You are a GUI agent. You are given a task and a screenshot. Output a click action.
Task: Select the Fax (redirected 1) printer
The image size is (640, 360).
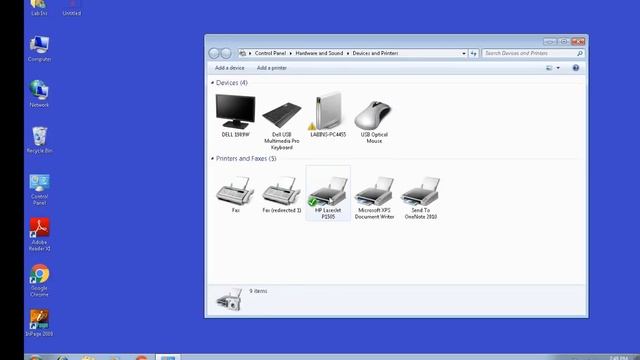tap(281, 191)
